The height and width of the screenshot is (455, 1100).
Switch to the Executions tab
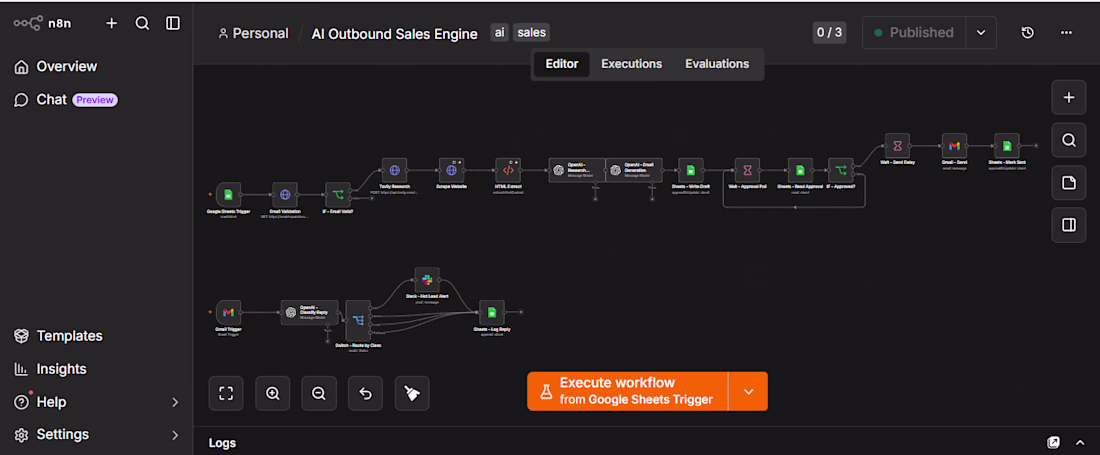631,64
